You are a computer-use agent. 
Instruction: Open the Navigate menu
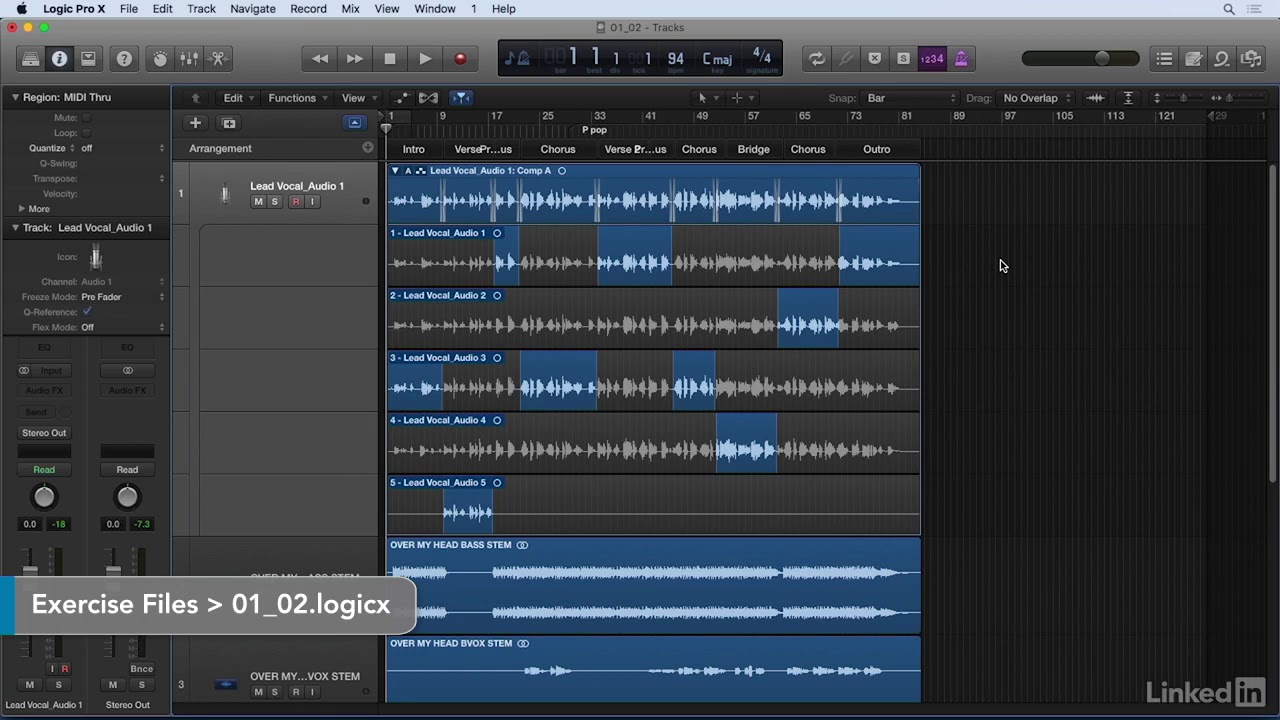pyautogui.click(x=253, y=9)
